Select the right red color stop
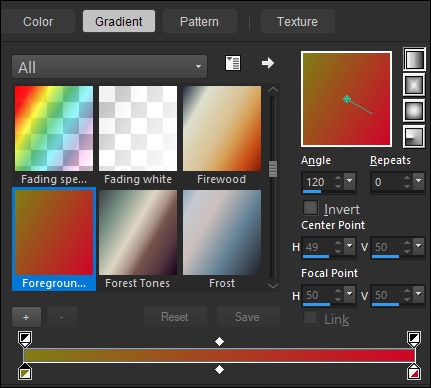Viewport: 431px width, 388px height. point(414,372)
